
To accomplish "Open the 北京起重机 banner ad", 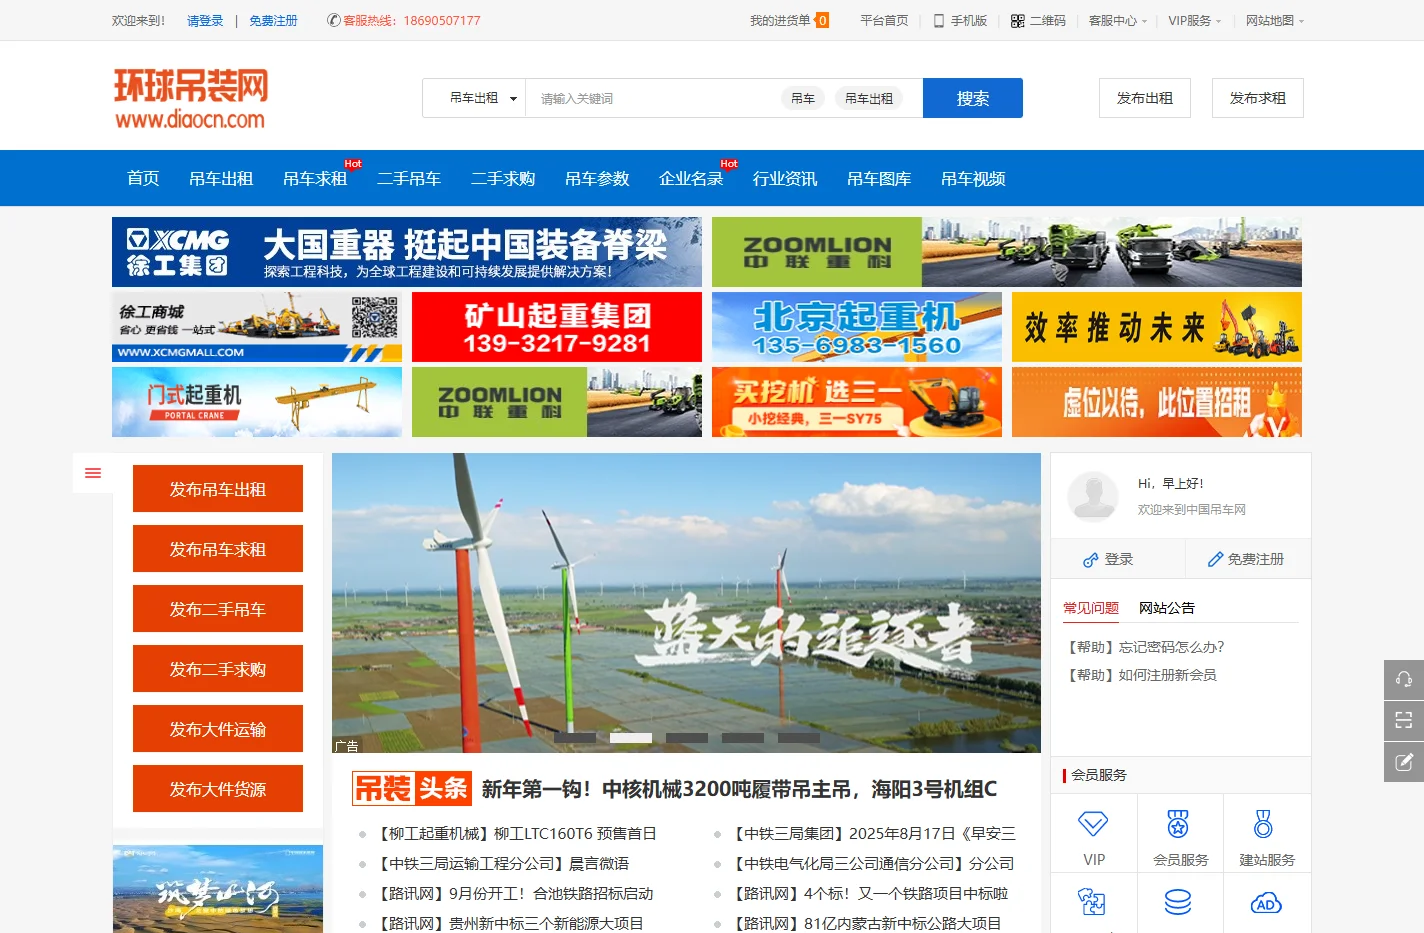I will [x=857, y=327].
